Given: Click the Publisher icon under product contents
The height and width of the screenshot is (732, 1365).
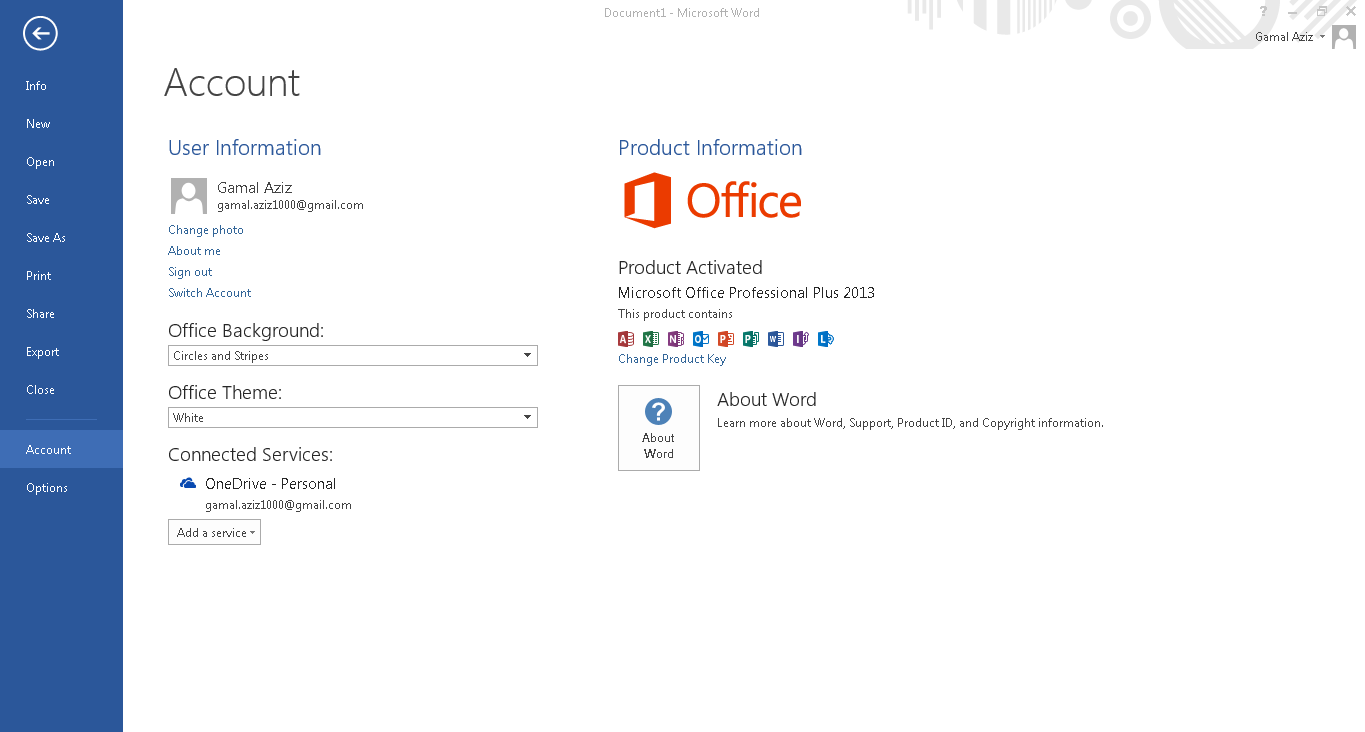Looking at the screenshot, I should coord(751,339).
